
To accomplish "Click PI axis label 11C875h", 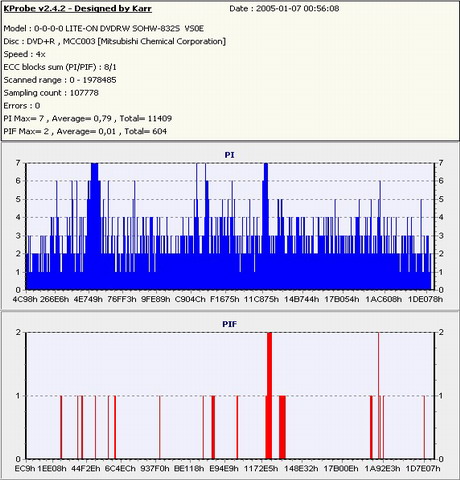I will click(261, 299).
